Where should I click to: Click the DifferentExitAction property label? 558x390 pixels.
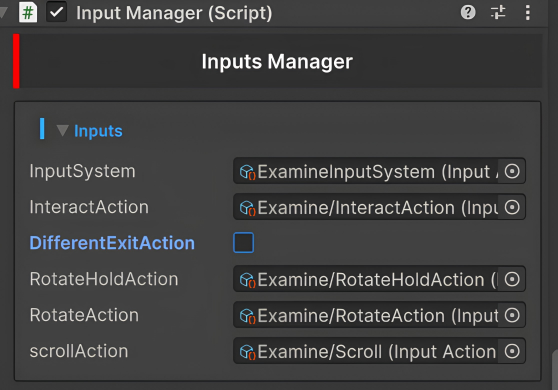(112, 243)
